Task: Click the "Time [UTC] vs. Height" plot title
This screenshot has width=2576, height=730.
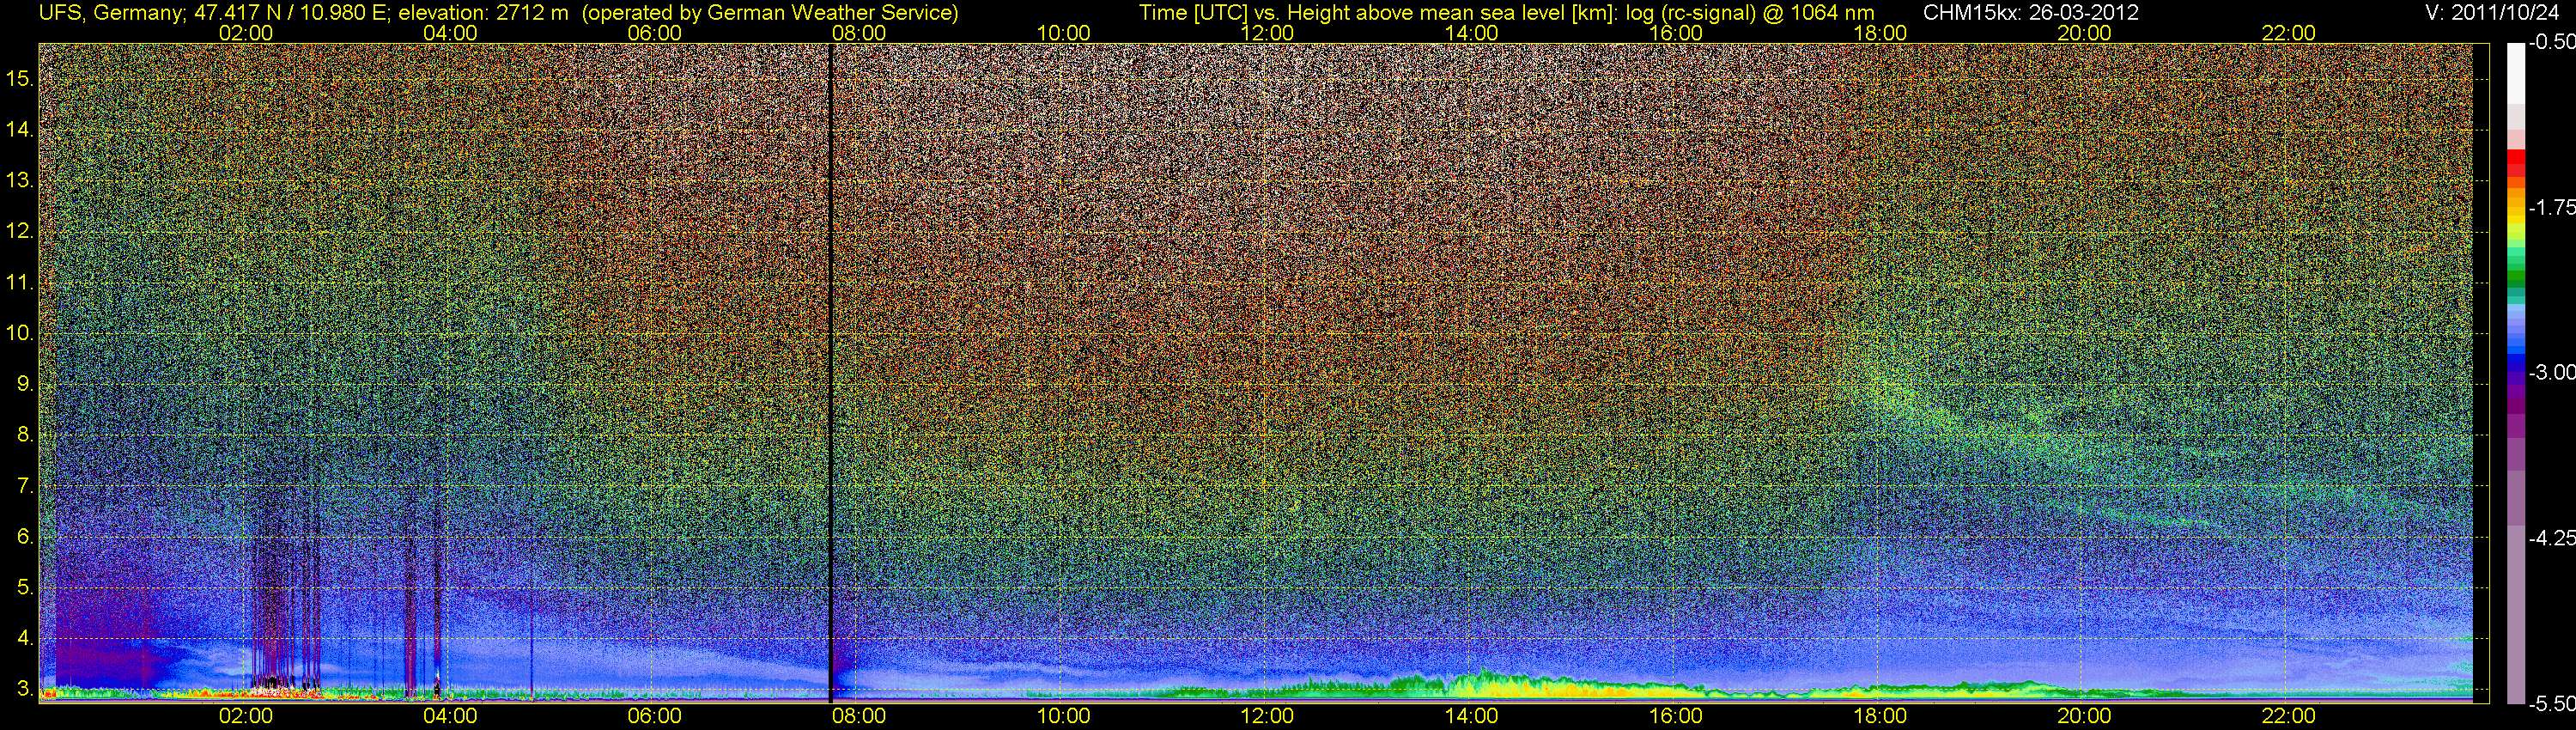Action: [x=1506, y=13]
